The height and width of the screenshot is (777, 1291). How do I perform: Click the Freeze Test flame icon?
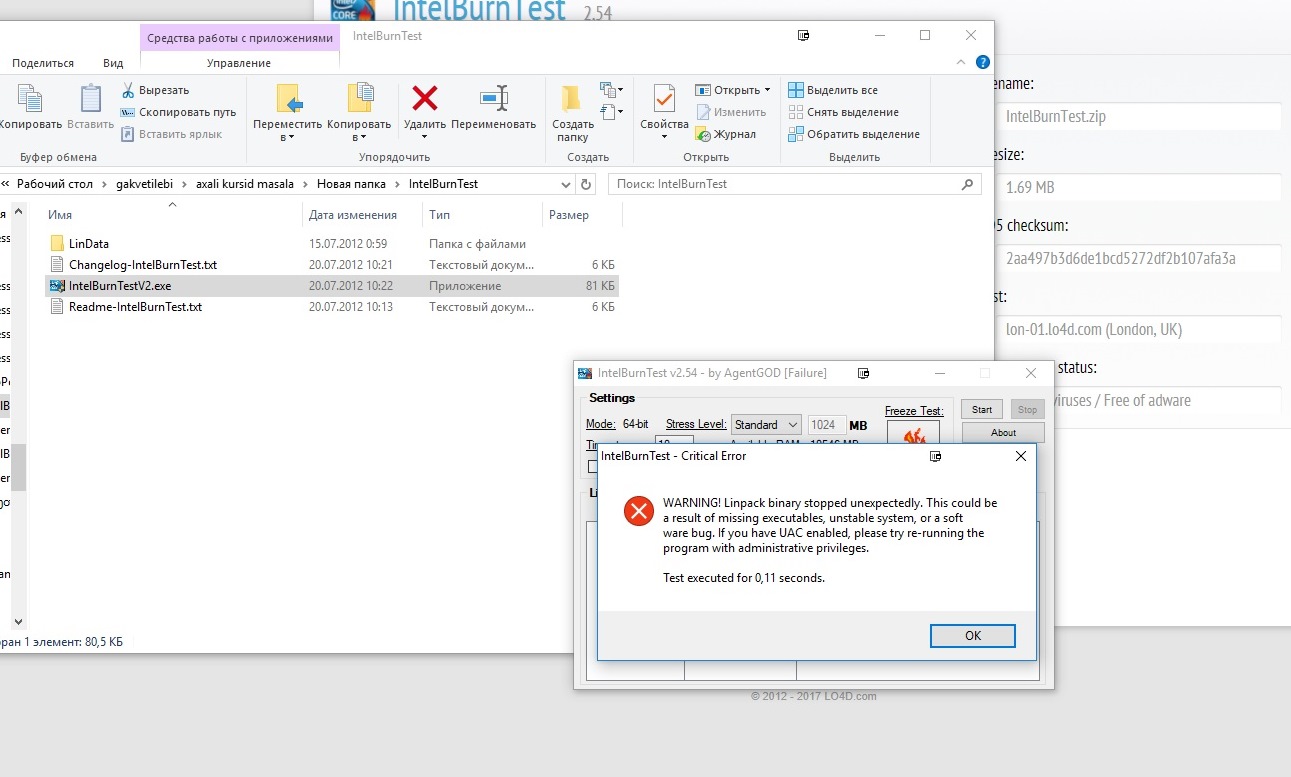[913, 434]
